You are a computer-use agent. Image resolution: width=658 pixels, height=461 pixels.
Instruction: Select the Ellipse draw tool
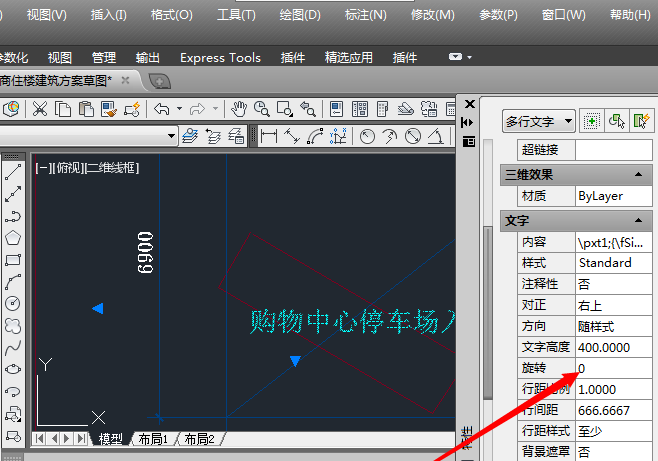tap(13, 369)
